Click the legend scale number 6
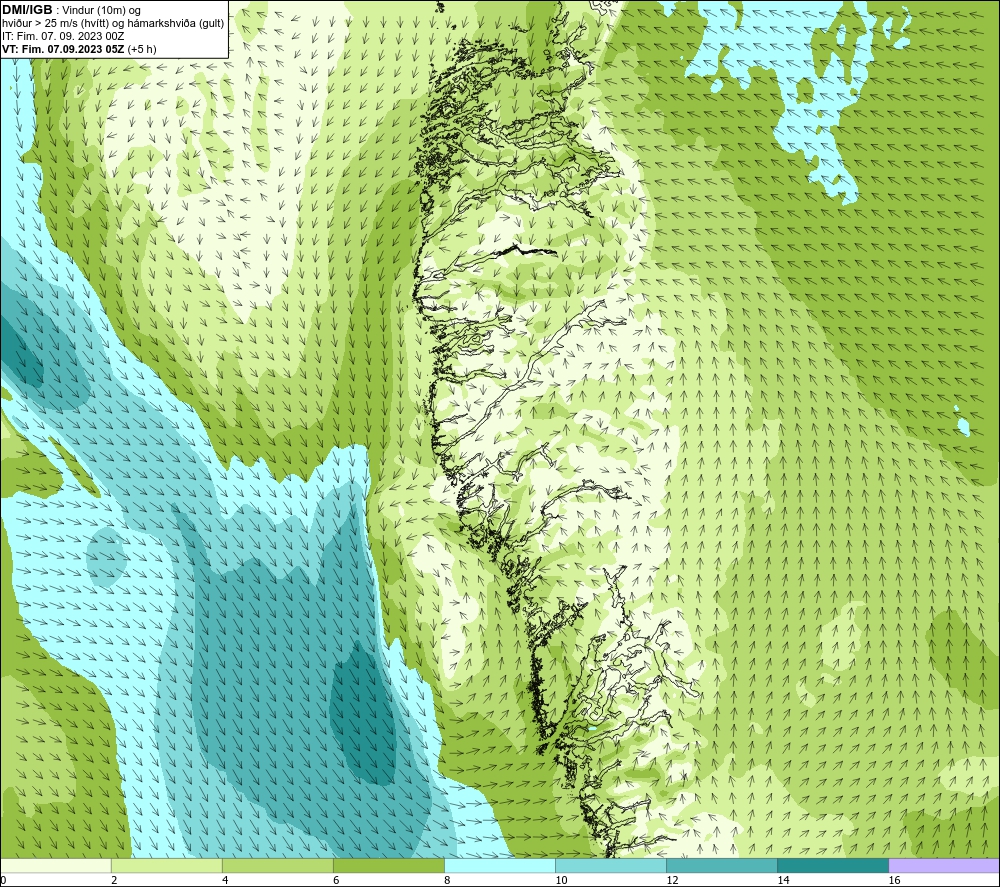1000x887 pixels. (x=336, y=880)
